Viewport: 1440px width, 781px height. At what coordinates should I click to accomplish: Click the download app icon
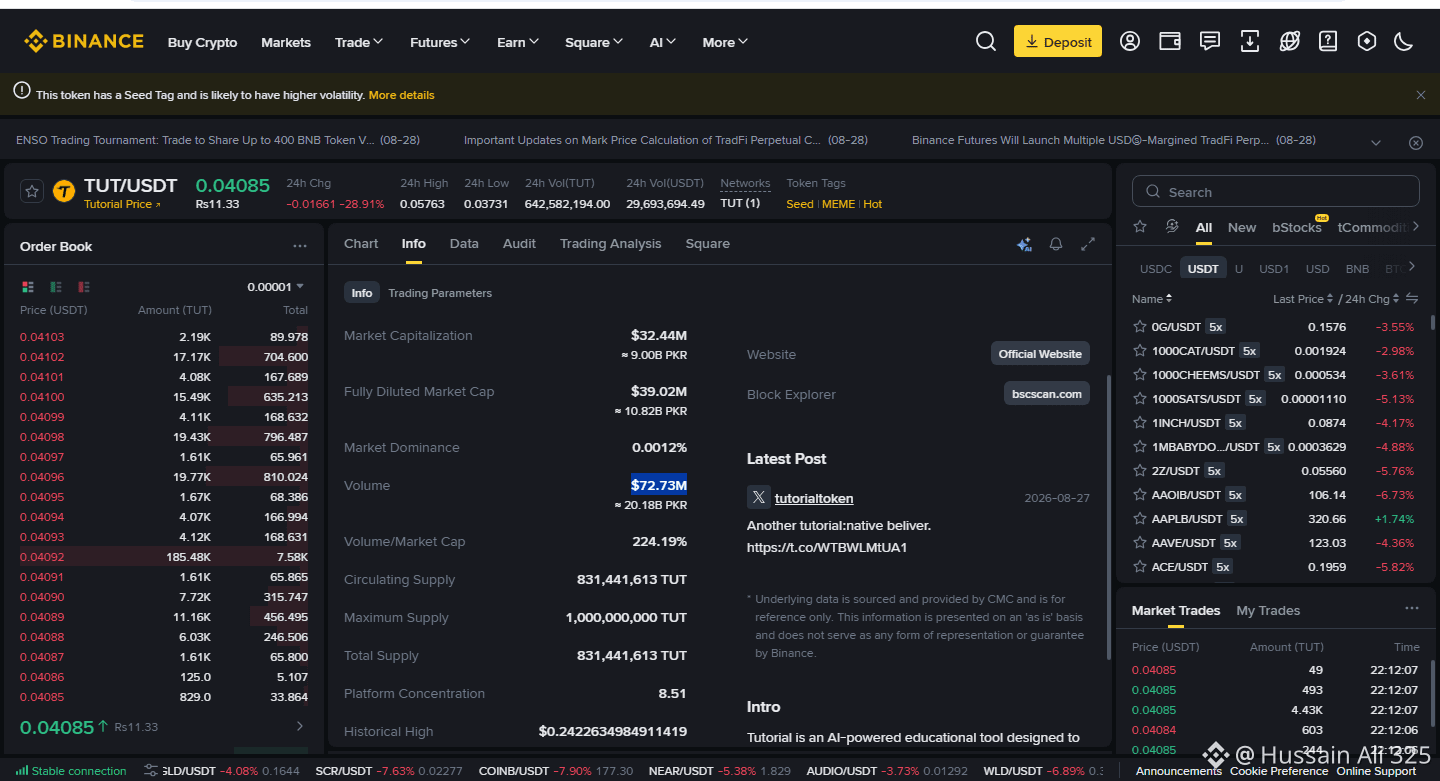tap(1250, 41)
